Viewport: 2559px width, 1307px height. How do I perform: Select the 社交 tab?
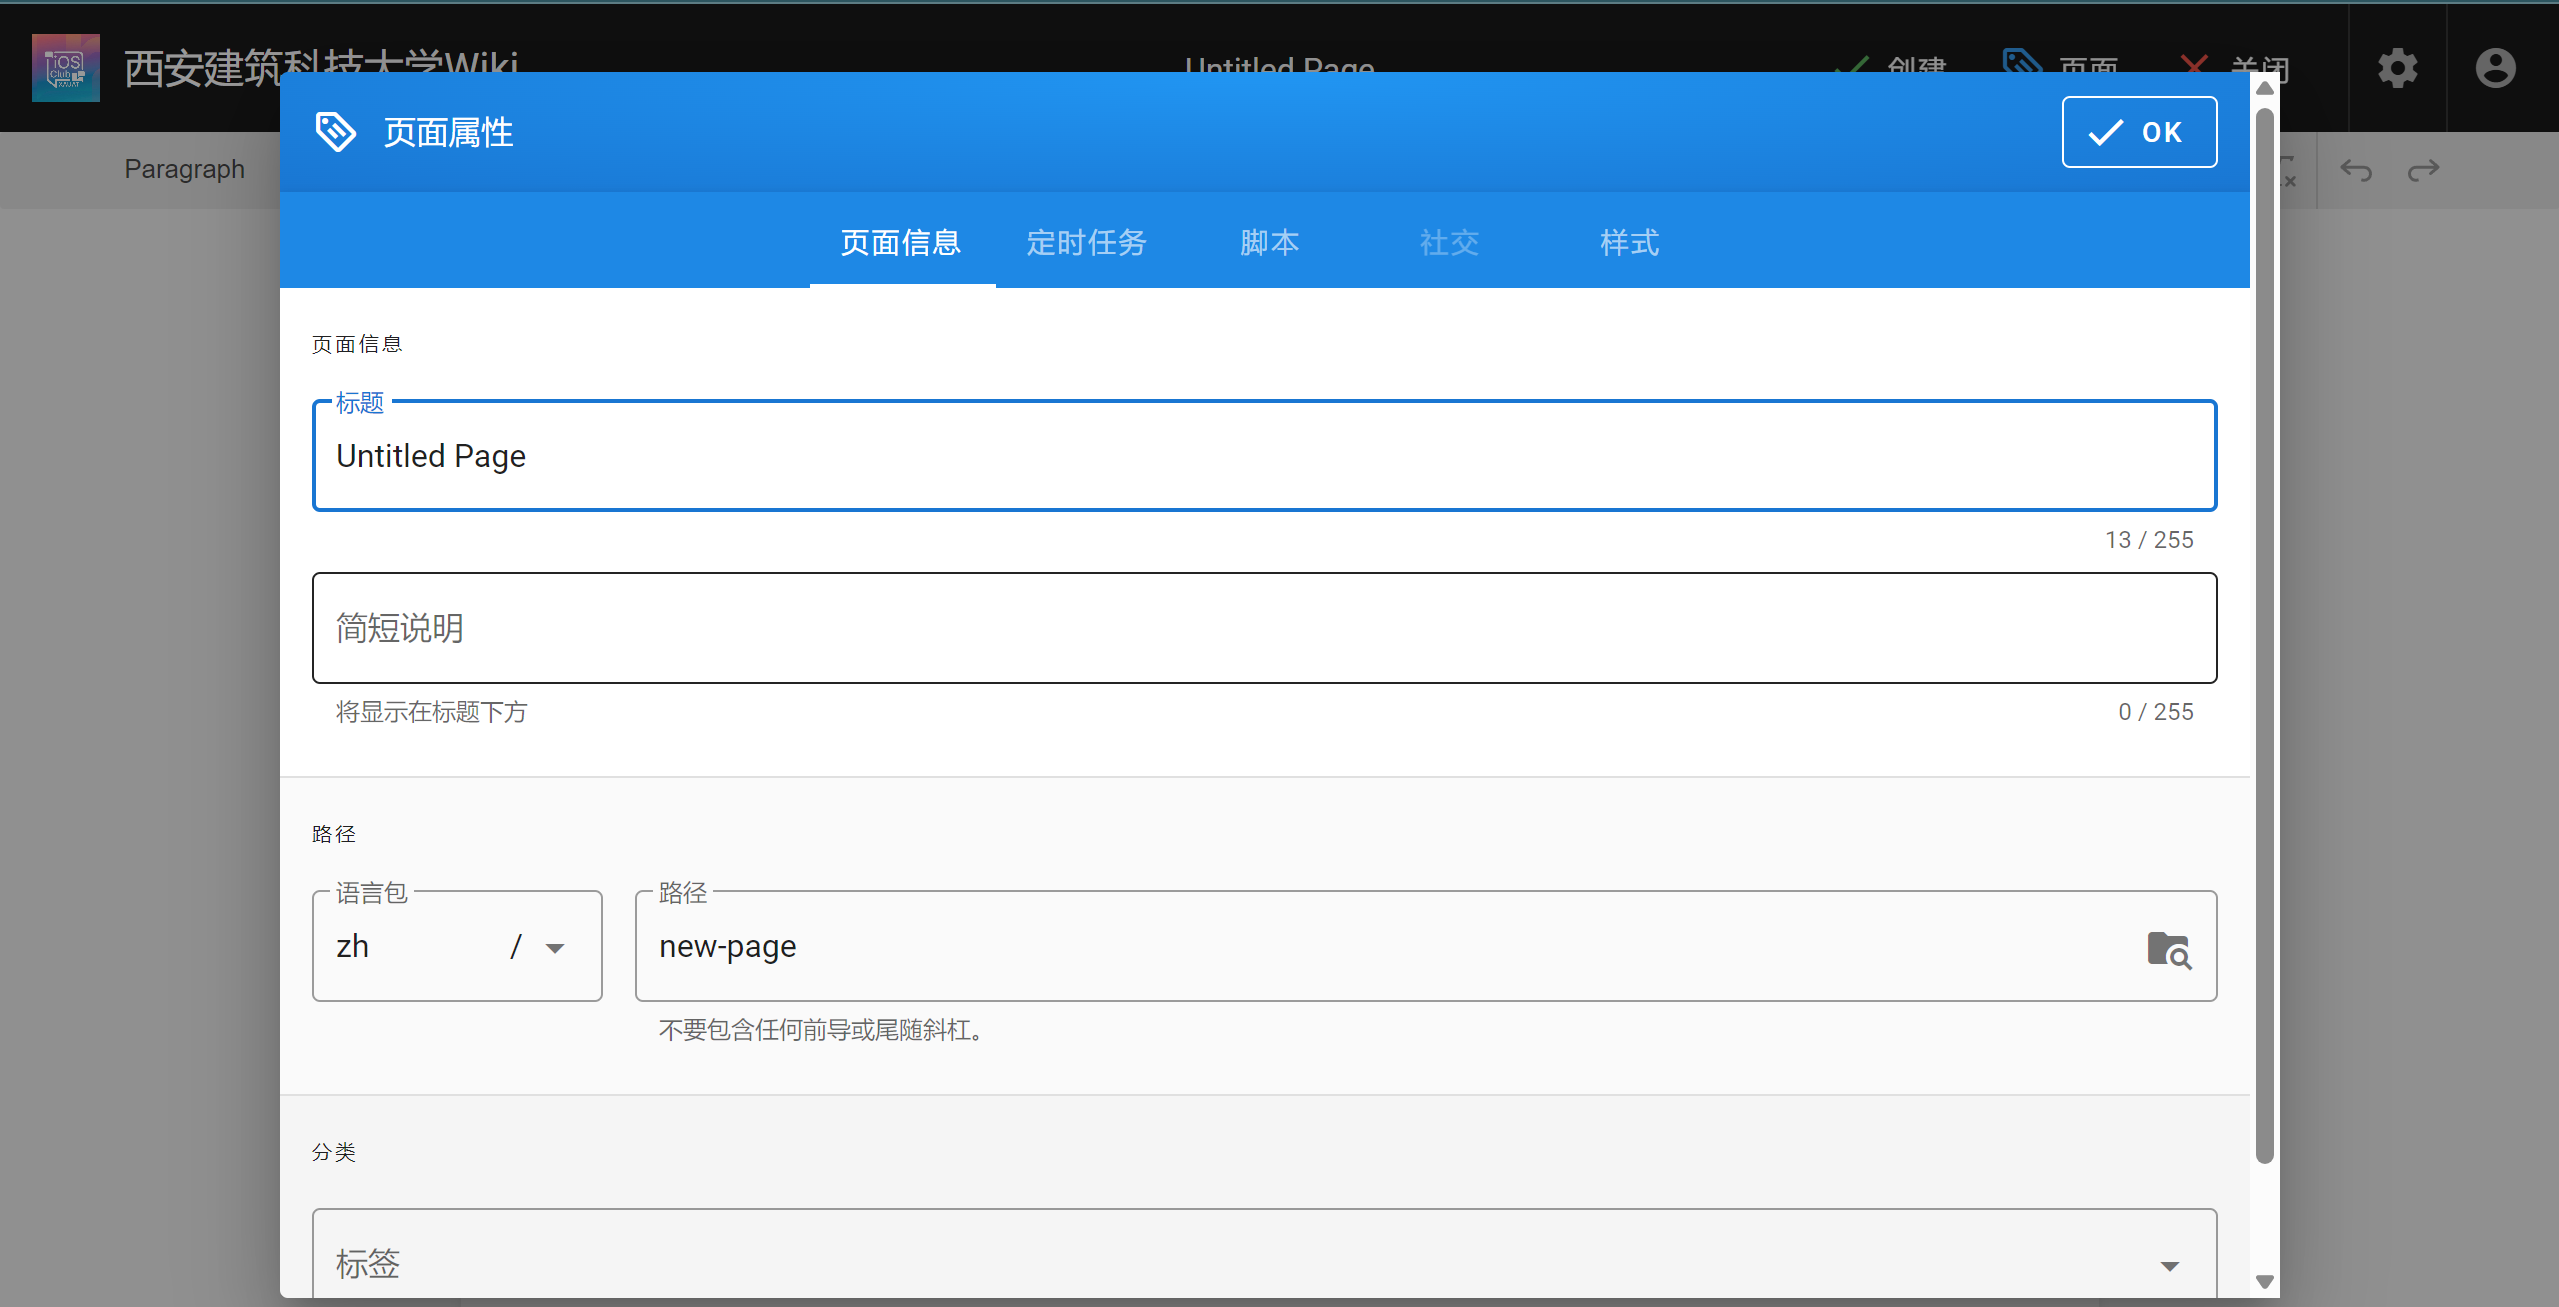pos(1449,242)
